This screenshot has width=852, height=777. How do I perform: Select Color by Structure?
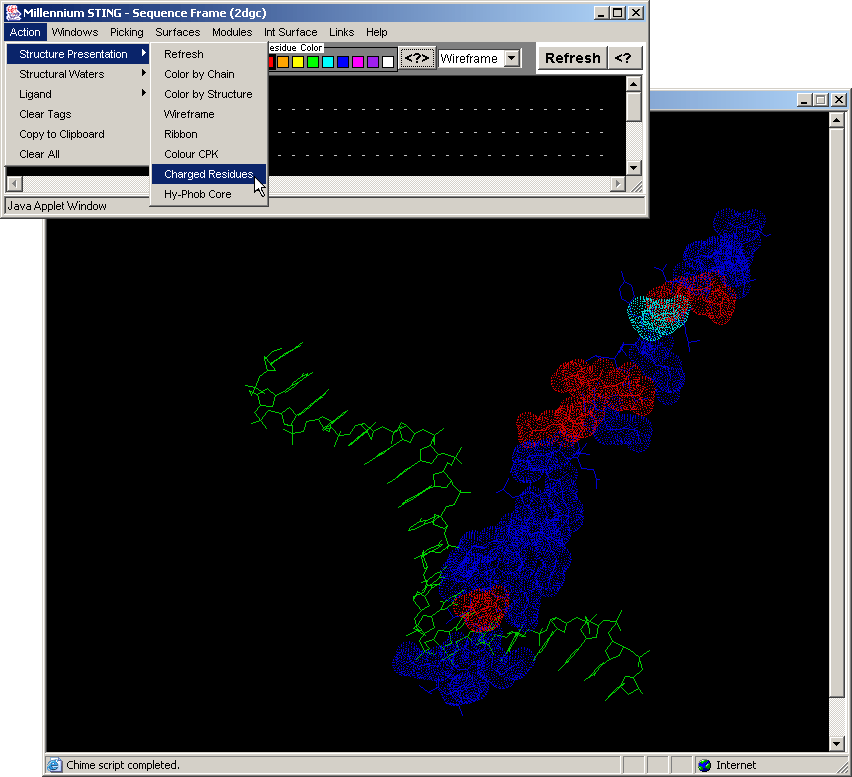209,94
